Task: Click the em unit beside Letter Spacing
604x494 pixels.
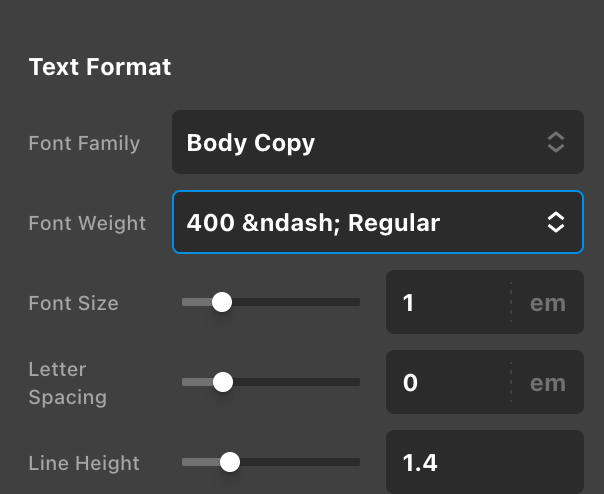Action: tap(547, 382)
